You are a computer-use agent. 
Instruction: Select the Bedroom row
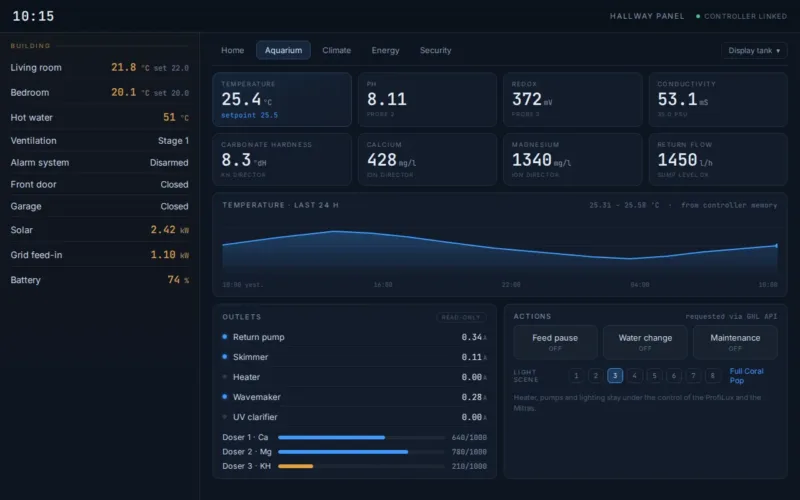[99, 92]
